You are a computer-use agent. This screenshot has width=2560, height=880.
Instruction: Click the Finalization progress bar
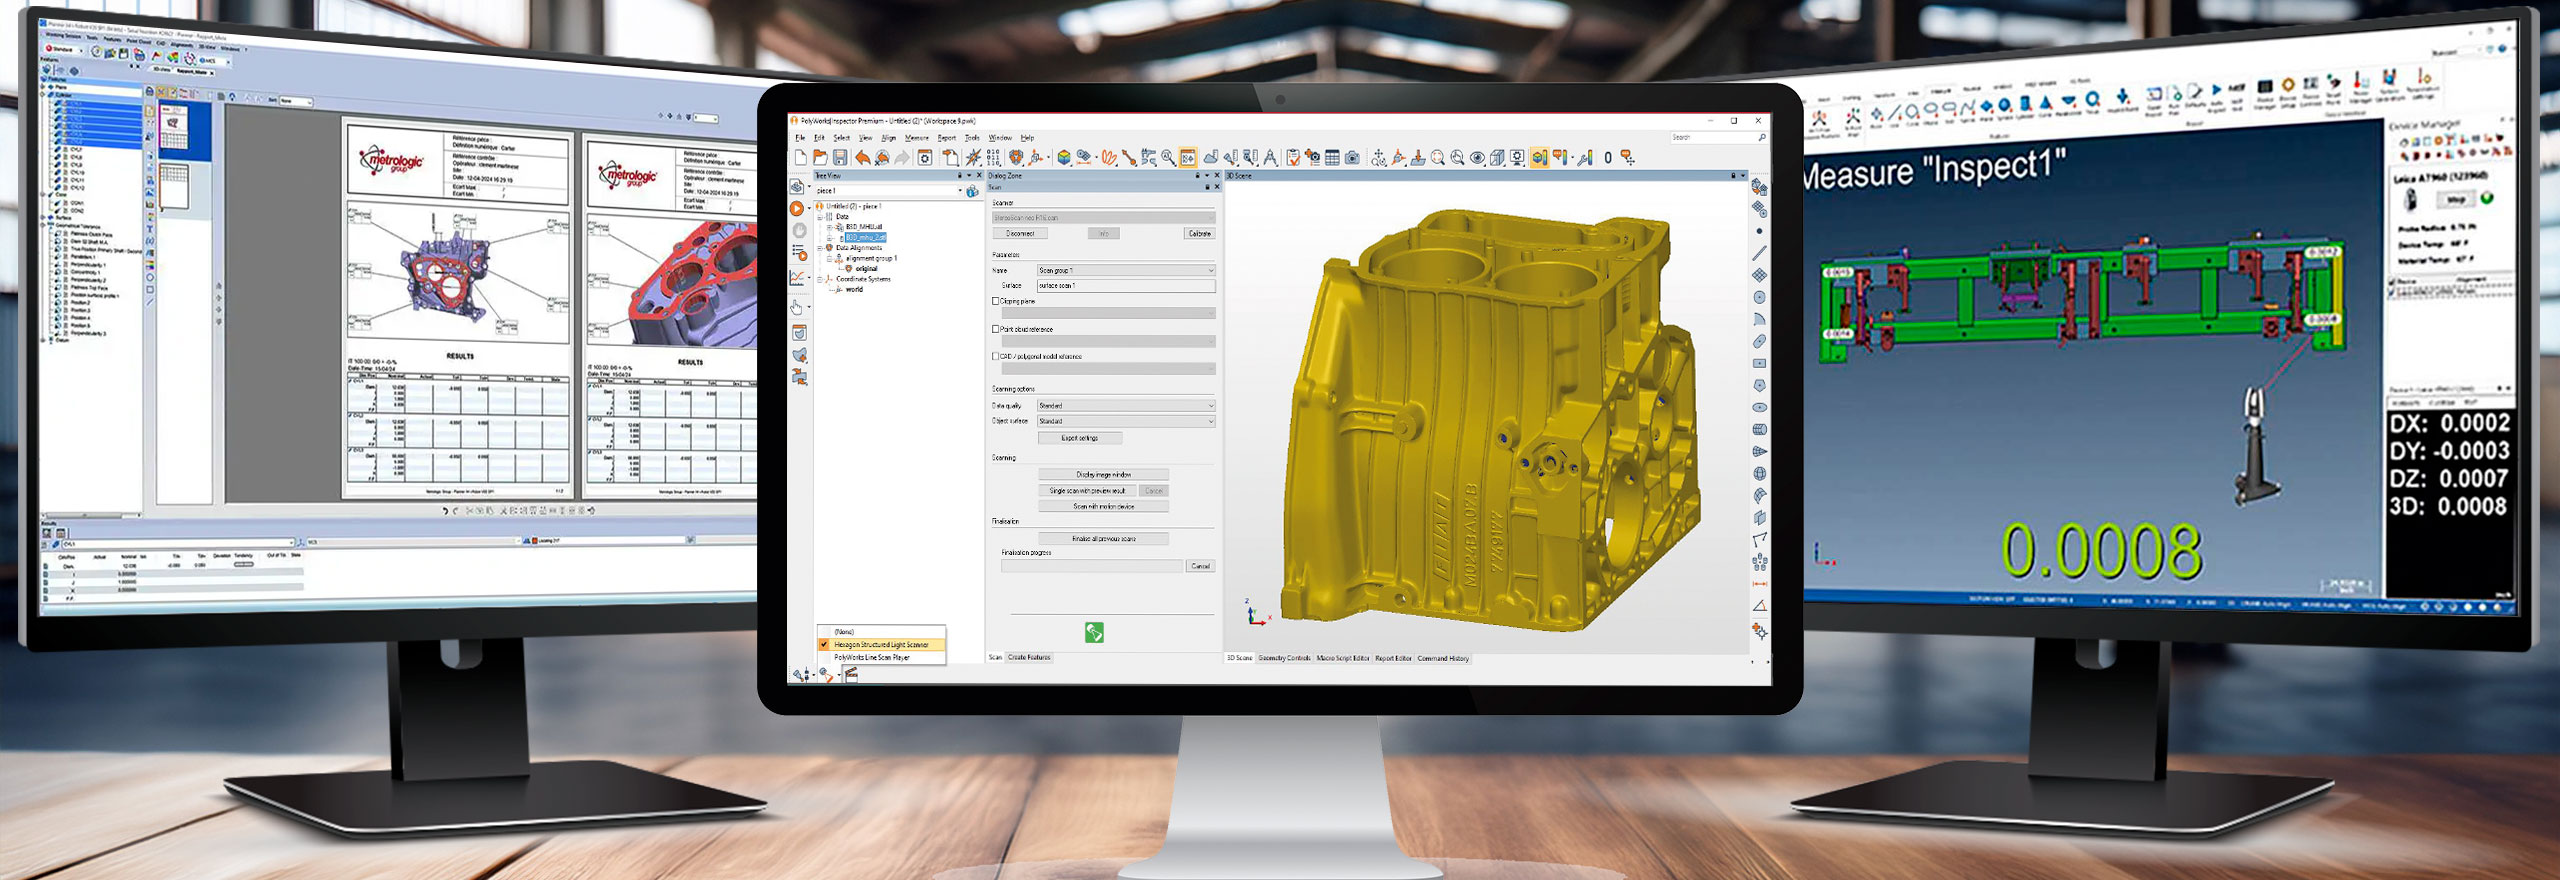click(x=1092, y=566)
